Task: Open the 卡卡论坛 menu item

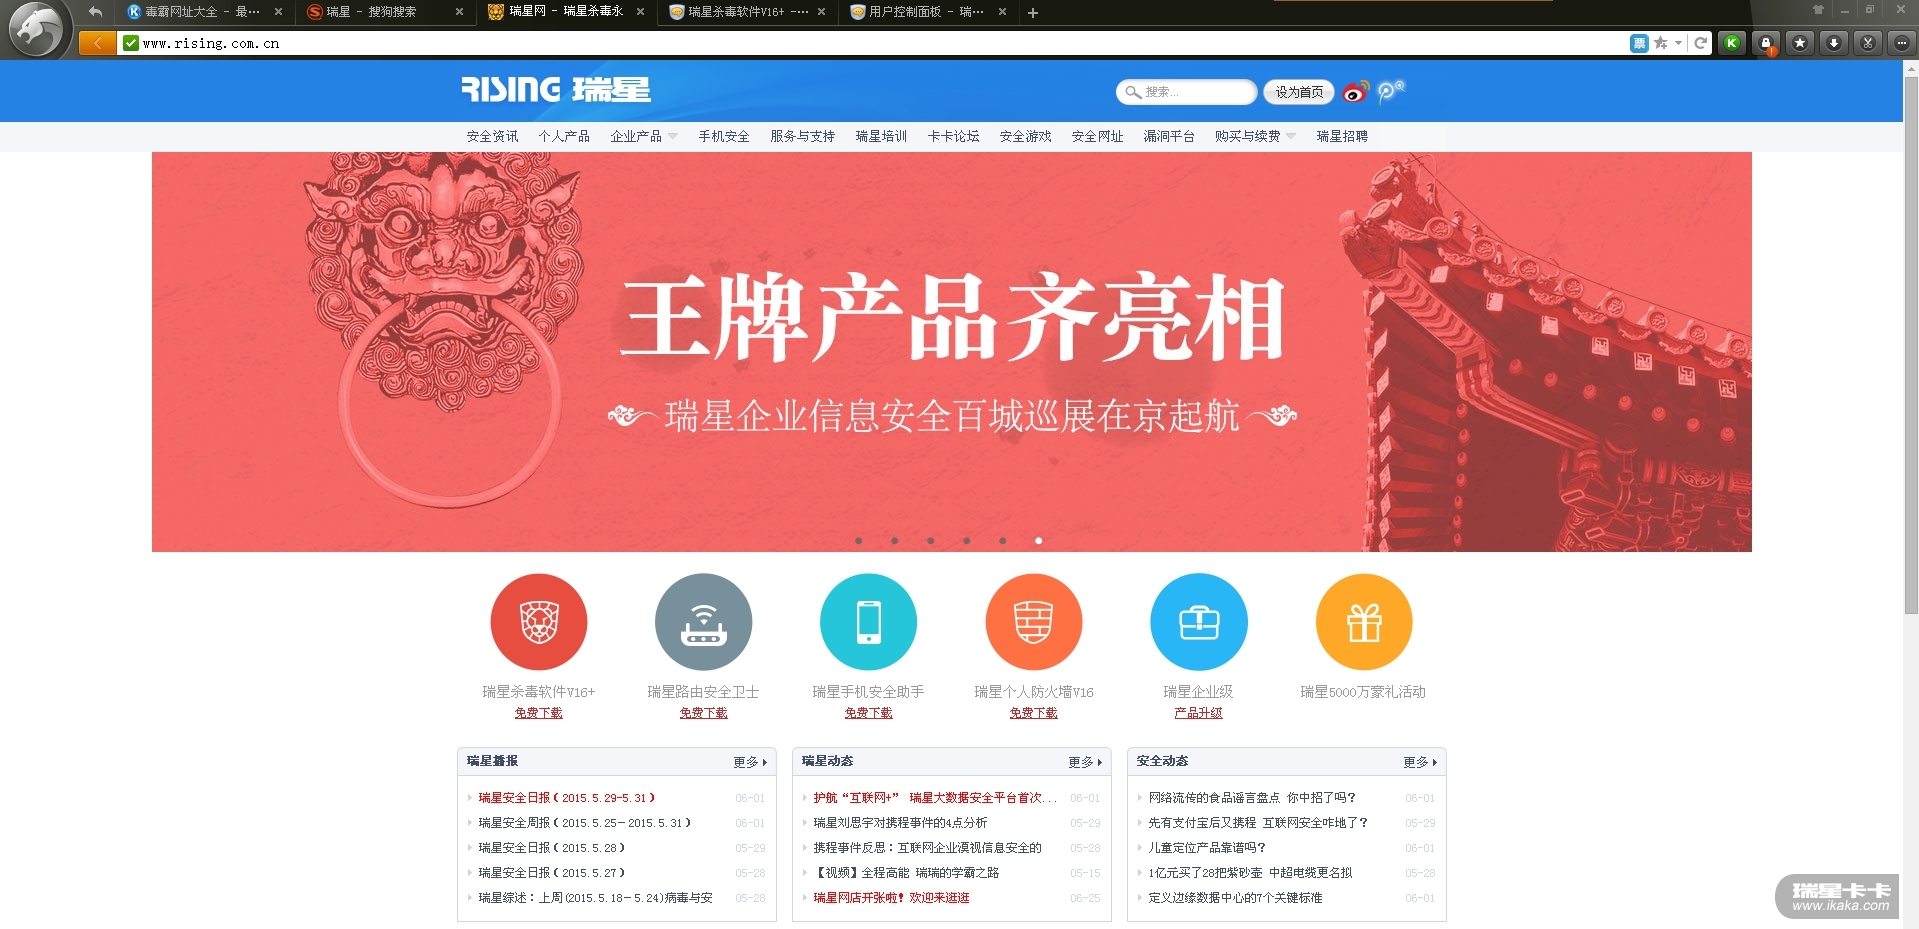Action: pyautogui.click(x=953, y=136)
